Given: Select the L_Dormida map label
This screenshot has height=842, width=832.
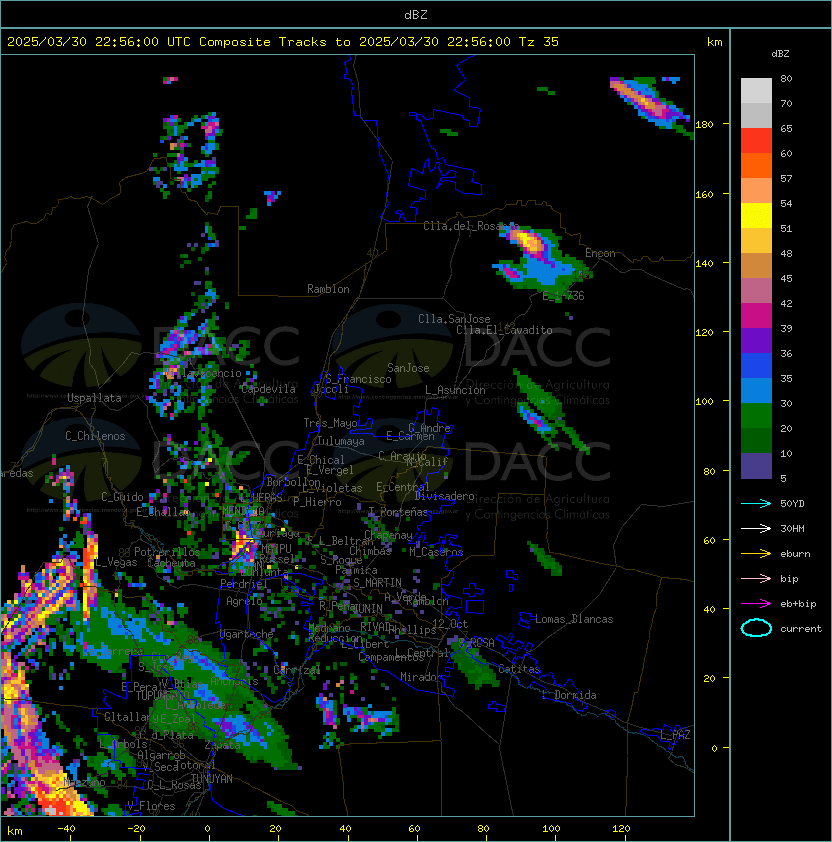Looking at the screenshot, I should (569, 695).
